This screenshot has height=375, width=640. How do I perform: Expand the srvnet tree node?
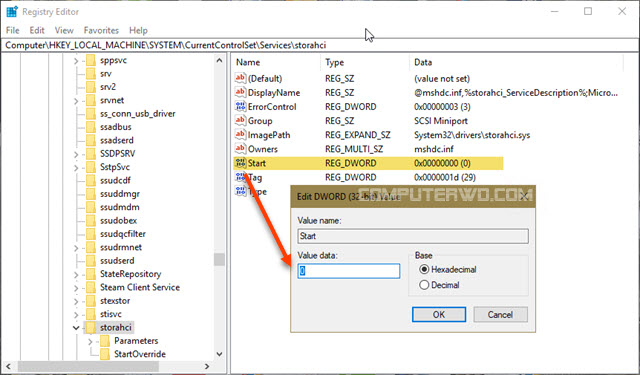click(76, 101)
